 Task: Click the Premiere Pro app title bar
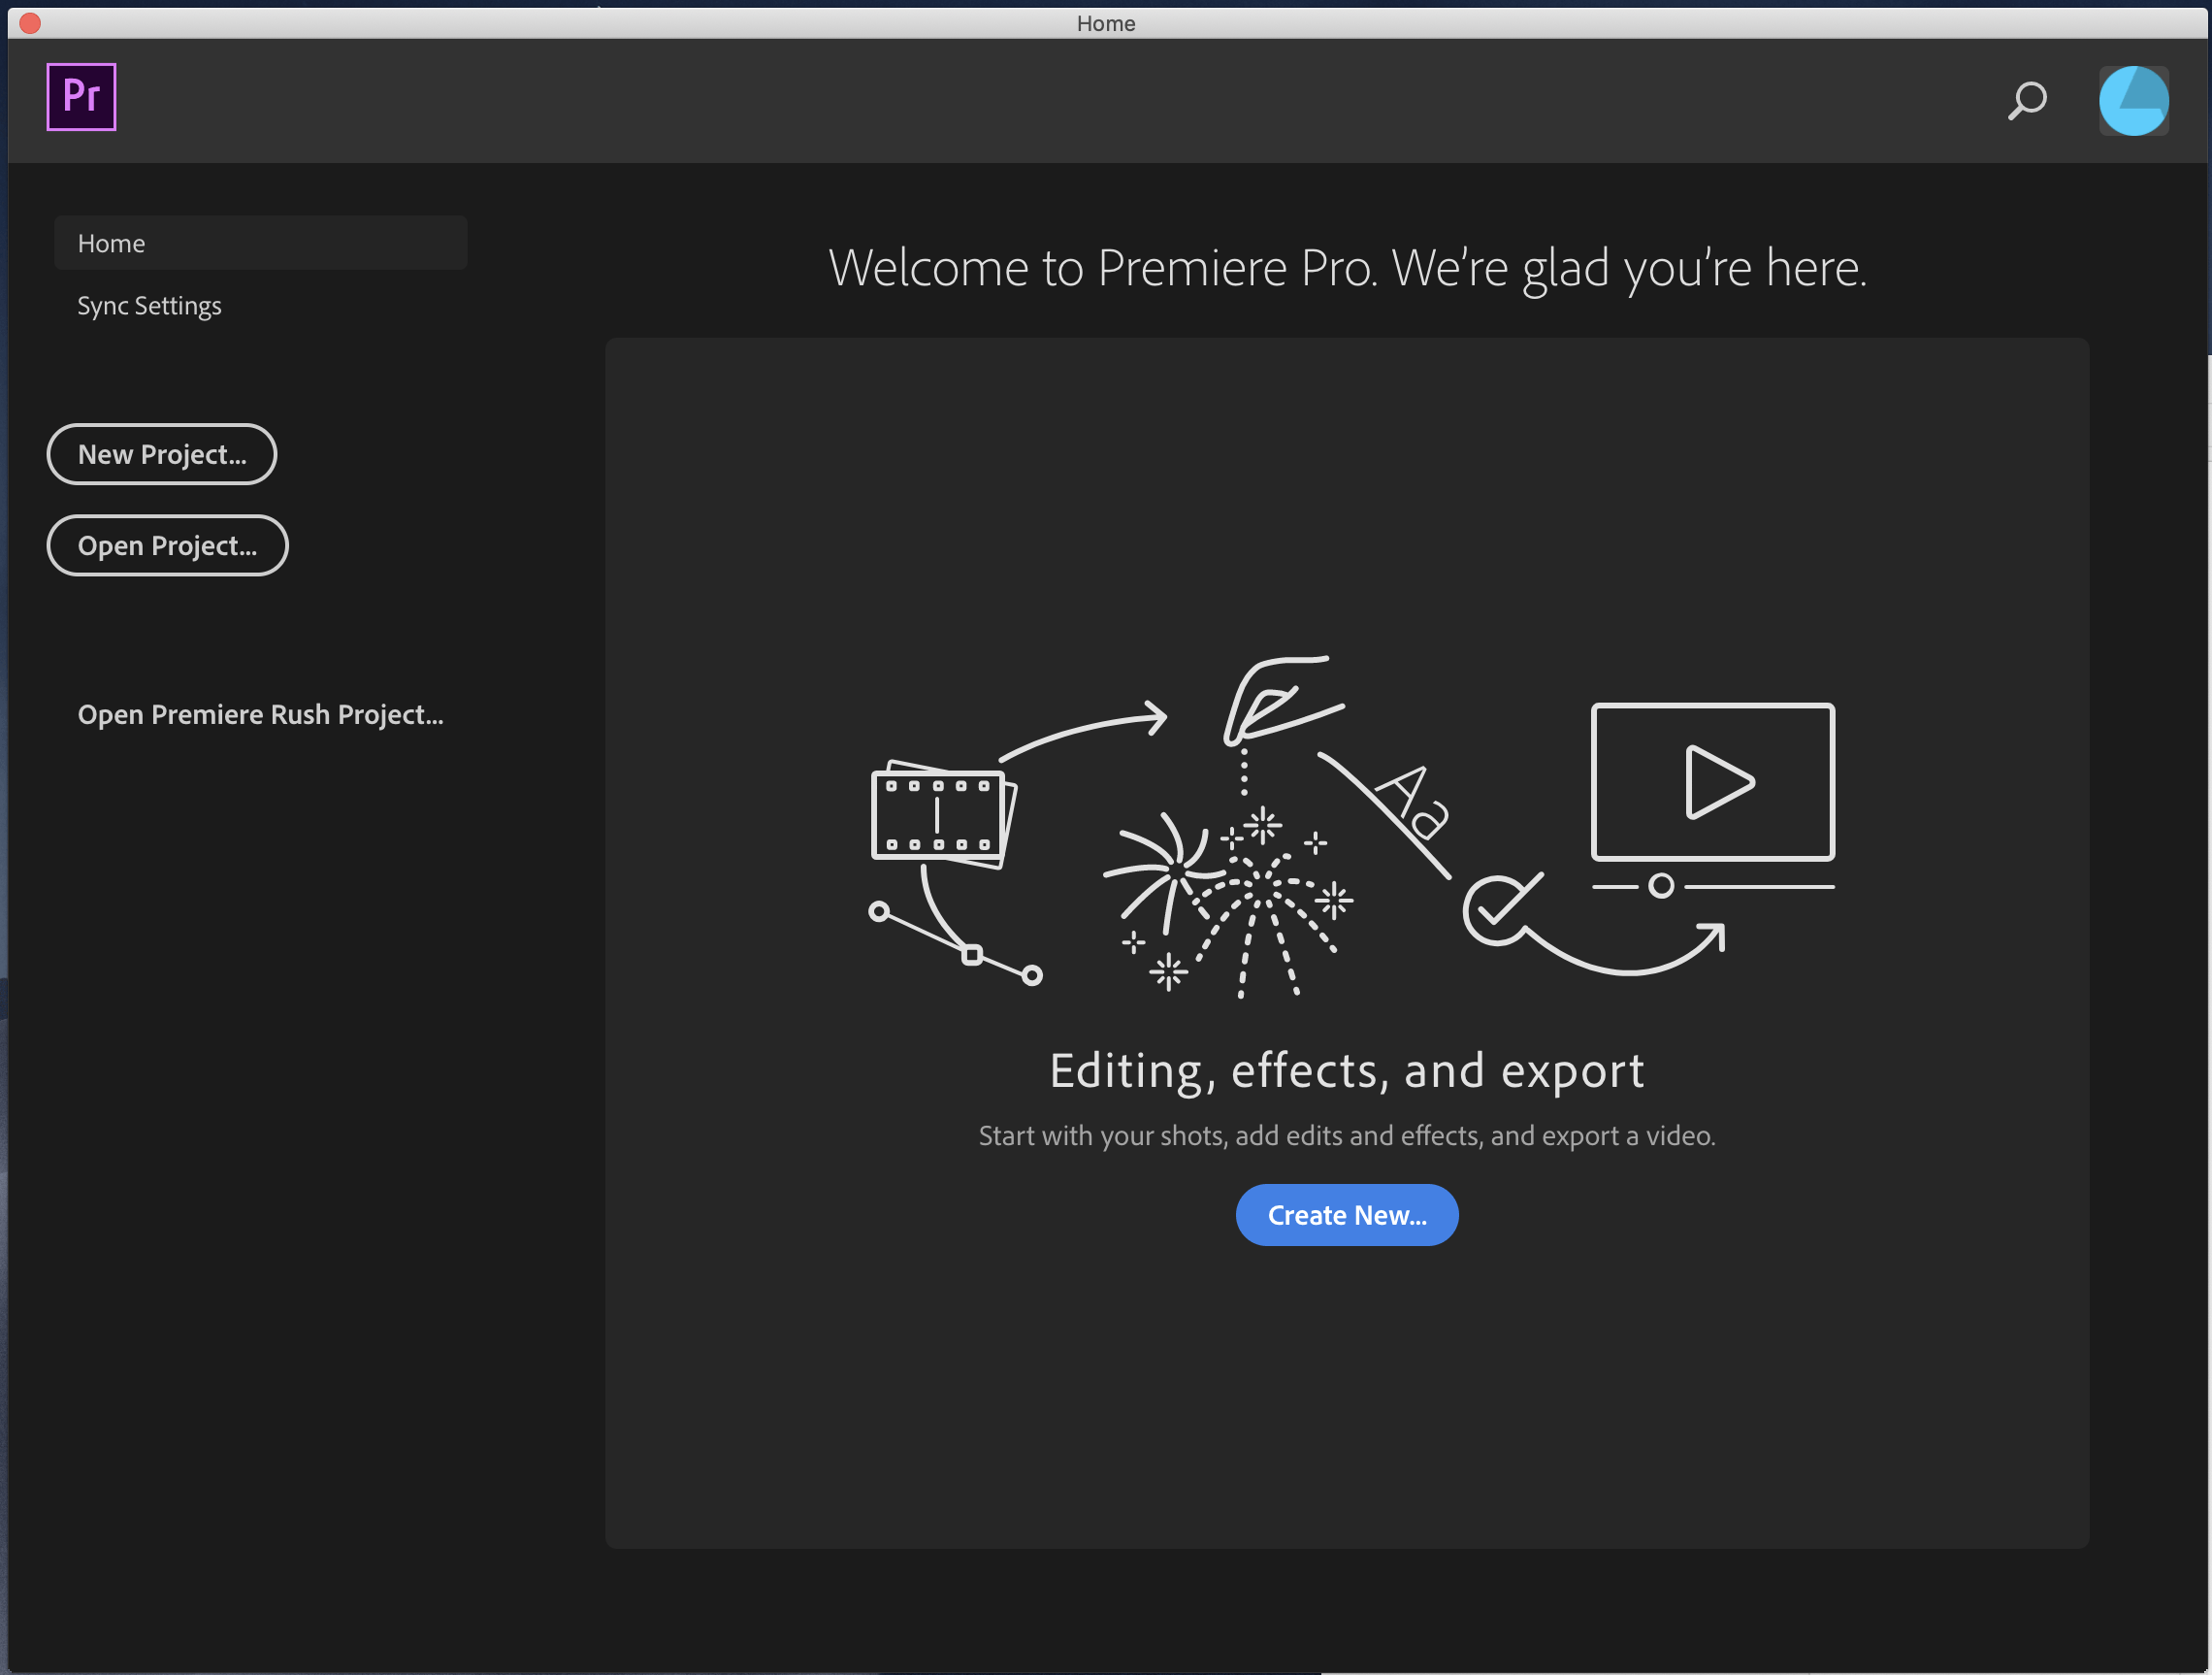[x=1106, y=21]
